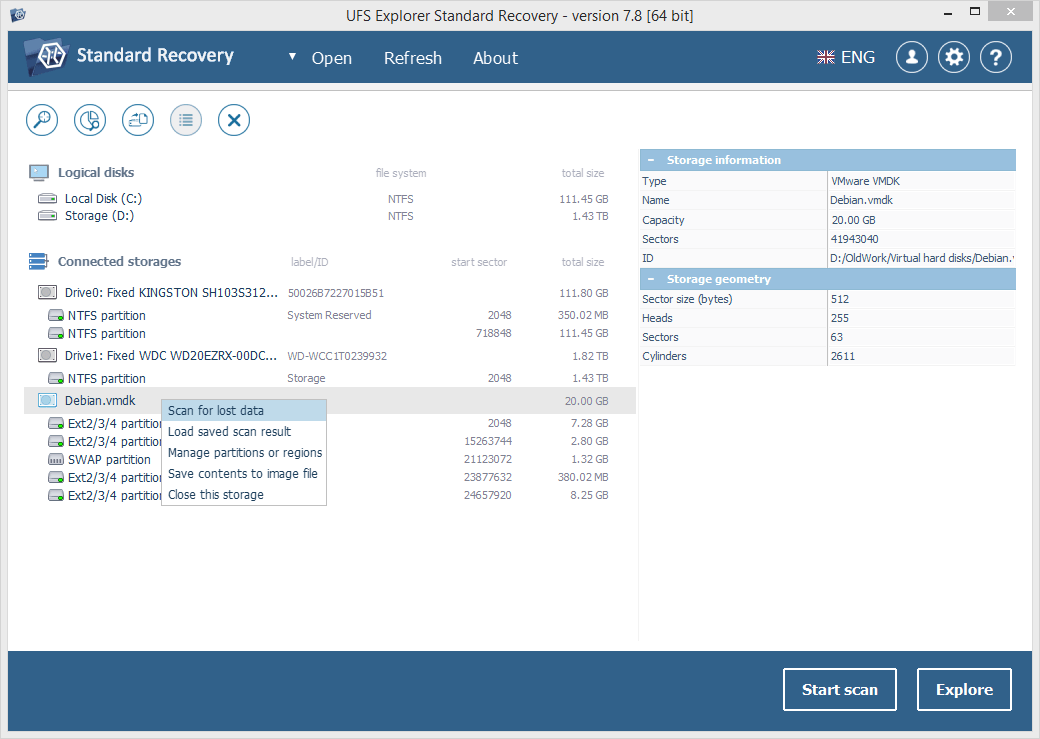Select Ext2/3/4 partition sized 8.25 GB
Image resolution: width=1040 pixels, height=739 pixels.
(329, 495)
